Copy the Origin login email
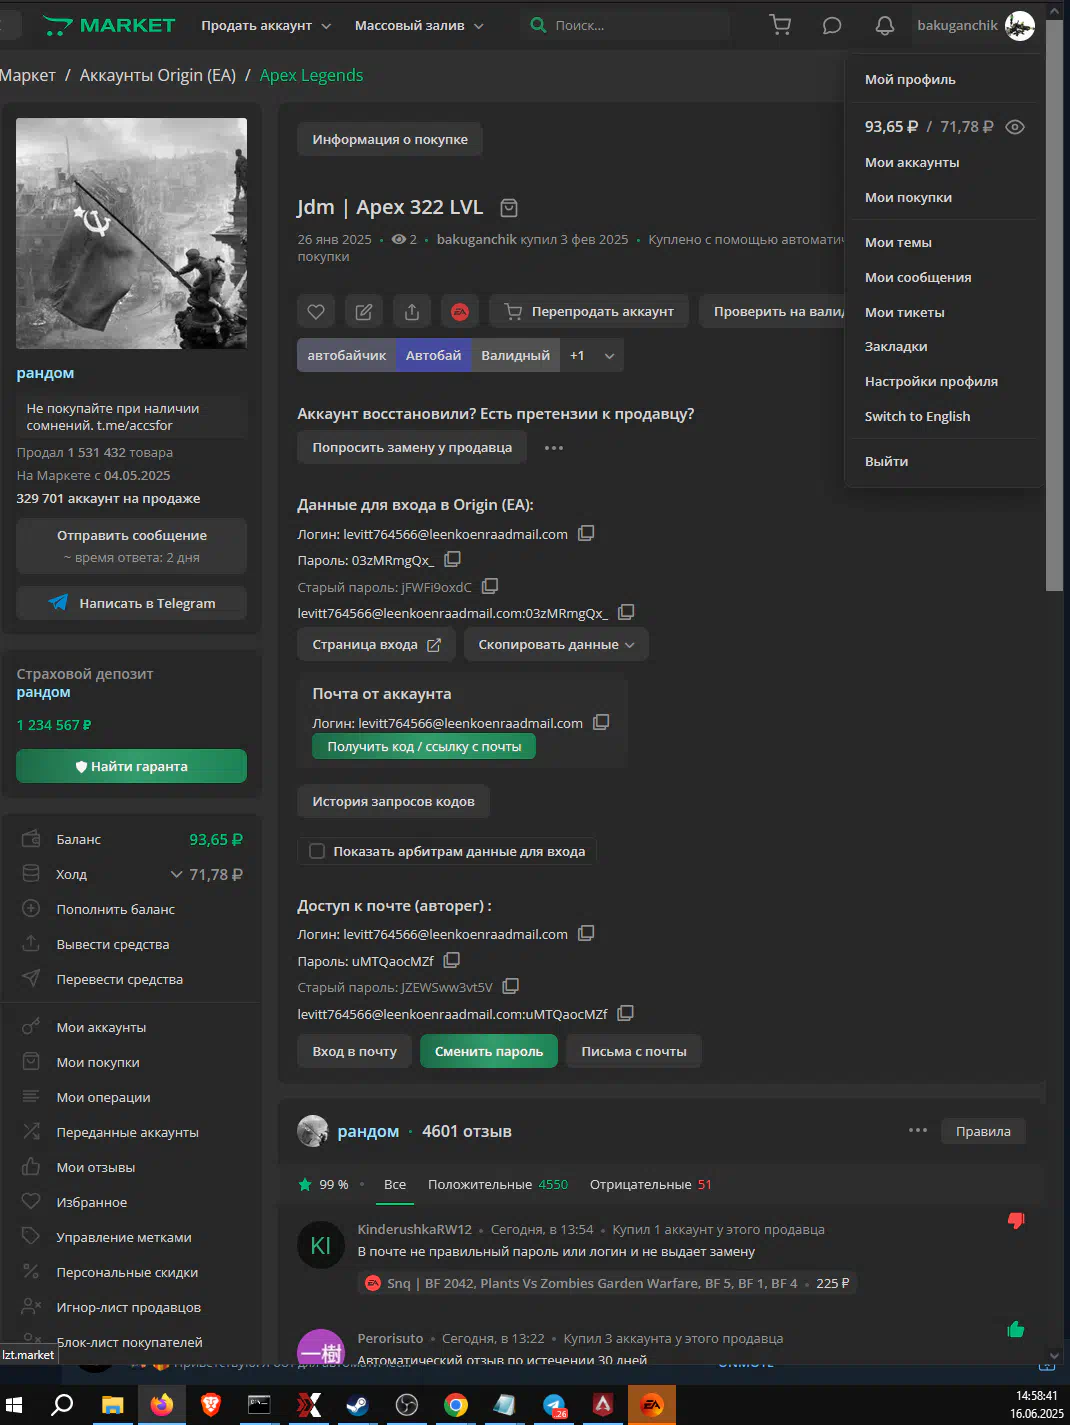The width and height of the screenshot is (1070, 1425). click(586, 533)
